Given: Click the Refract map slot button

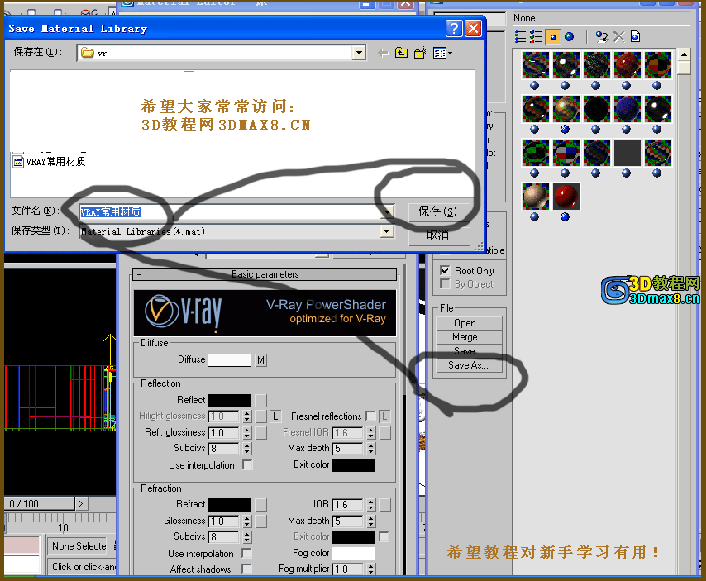Looking at the screenshot, I should [261, 505].
